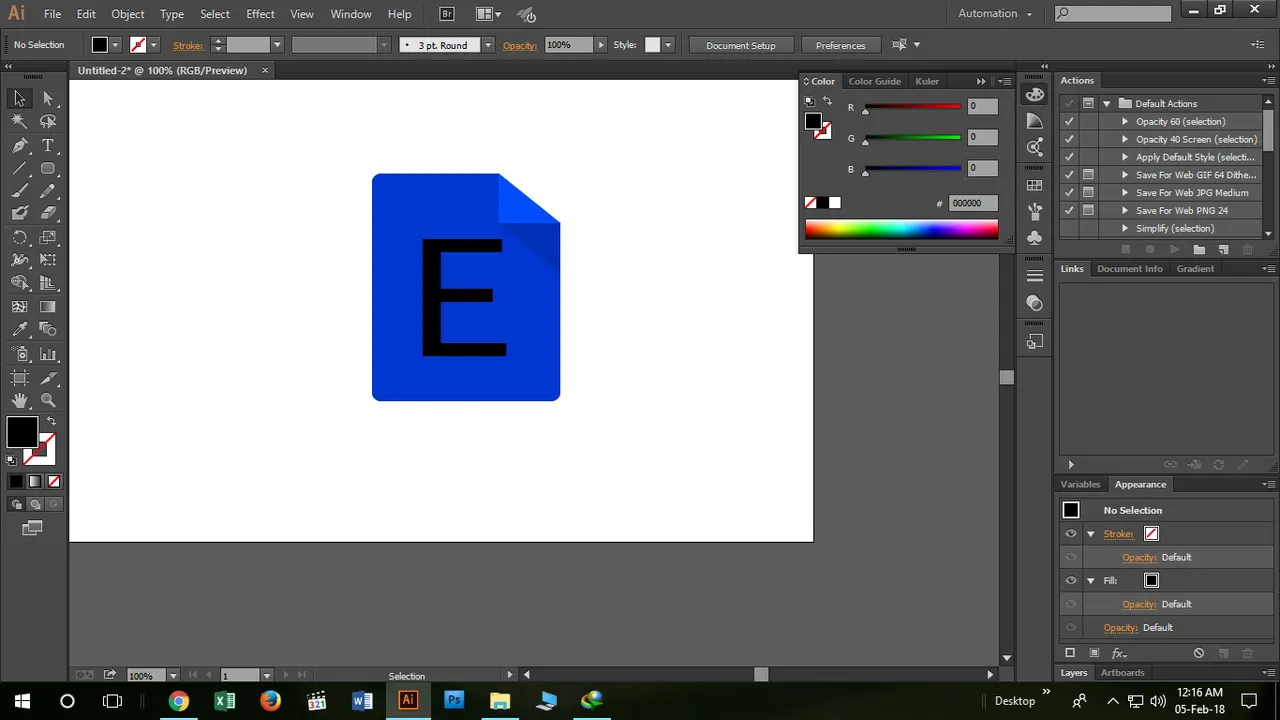Choose the Artboard tool
1280x720 pixels.
point(19,377)
